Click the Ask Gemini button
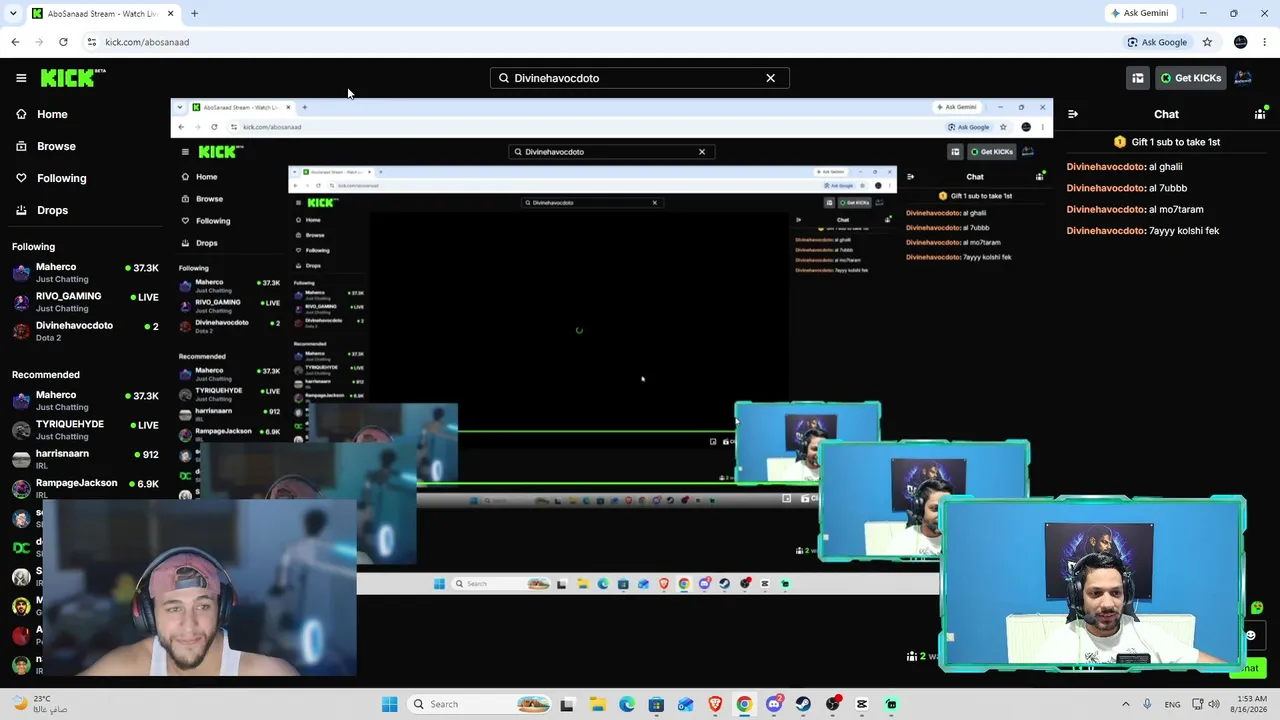This screenshot has height=720, width=1280. coord(1139,13)
